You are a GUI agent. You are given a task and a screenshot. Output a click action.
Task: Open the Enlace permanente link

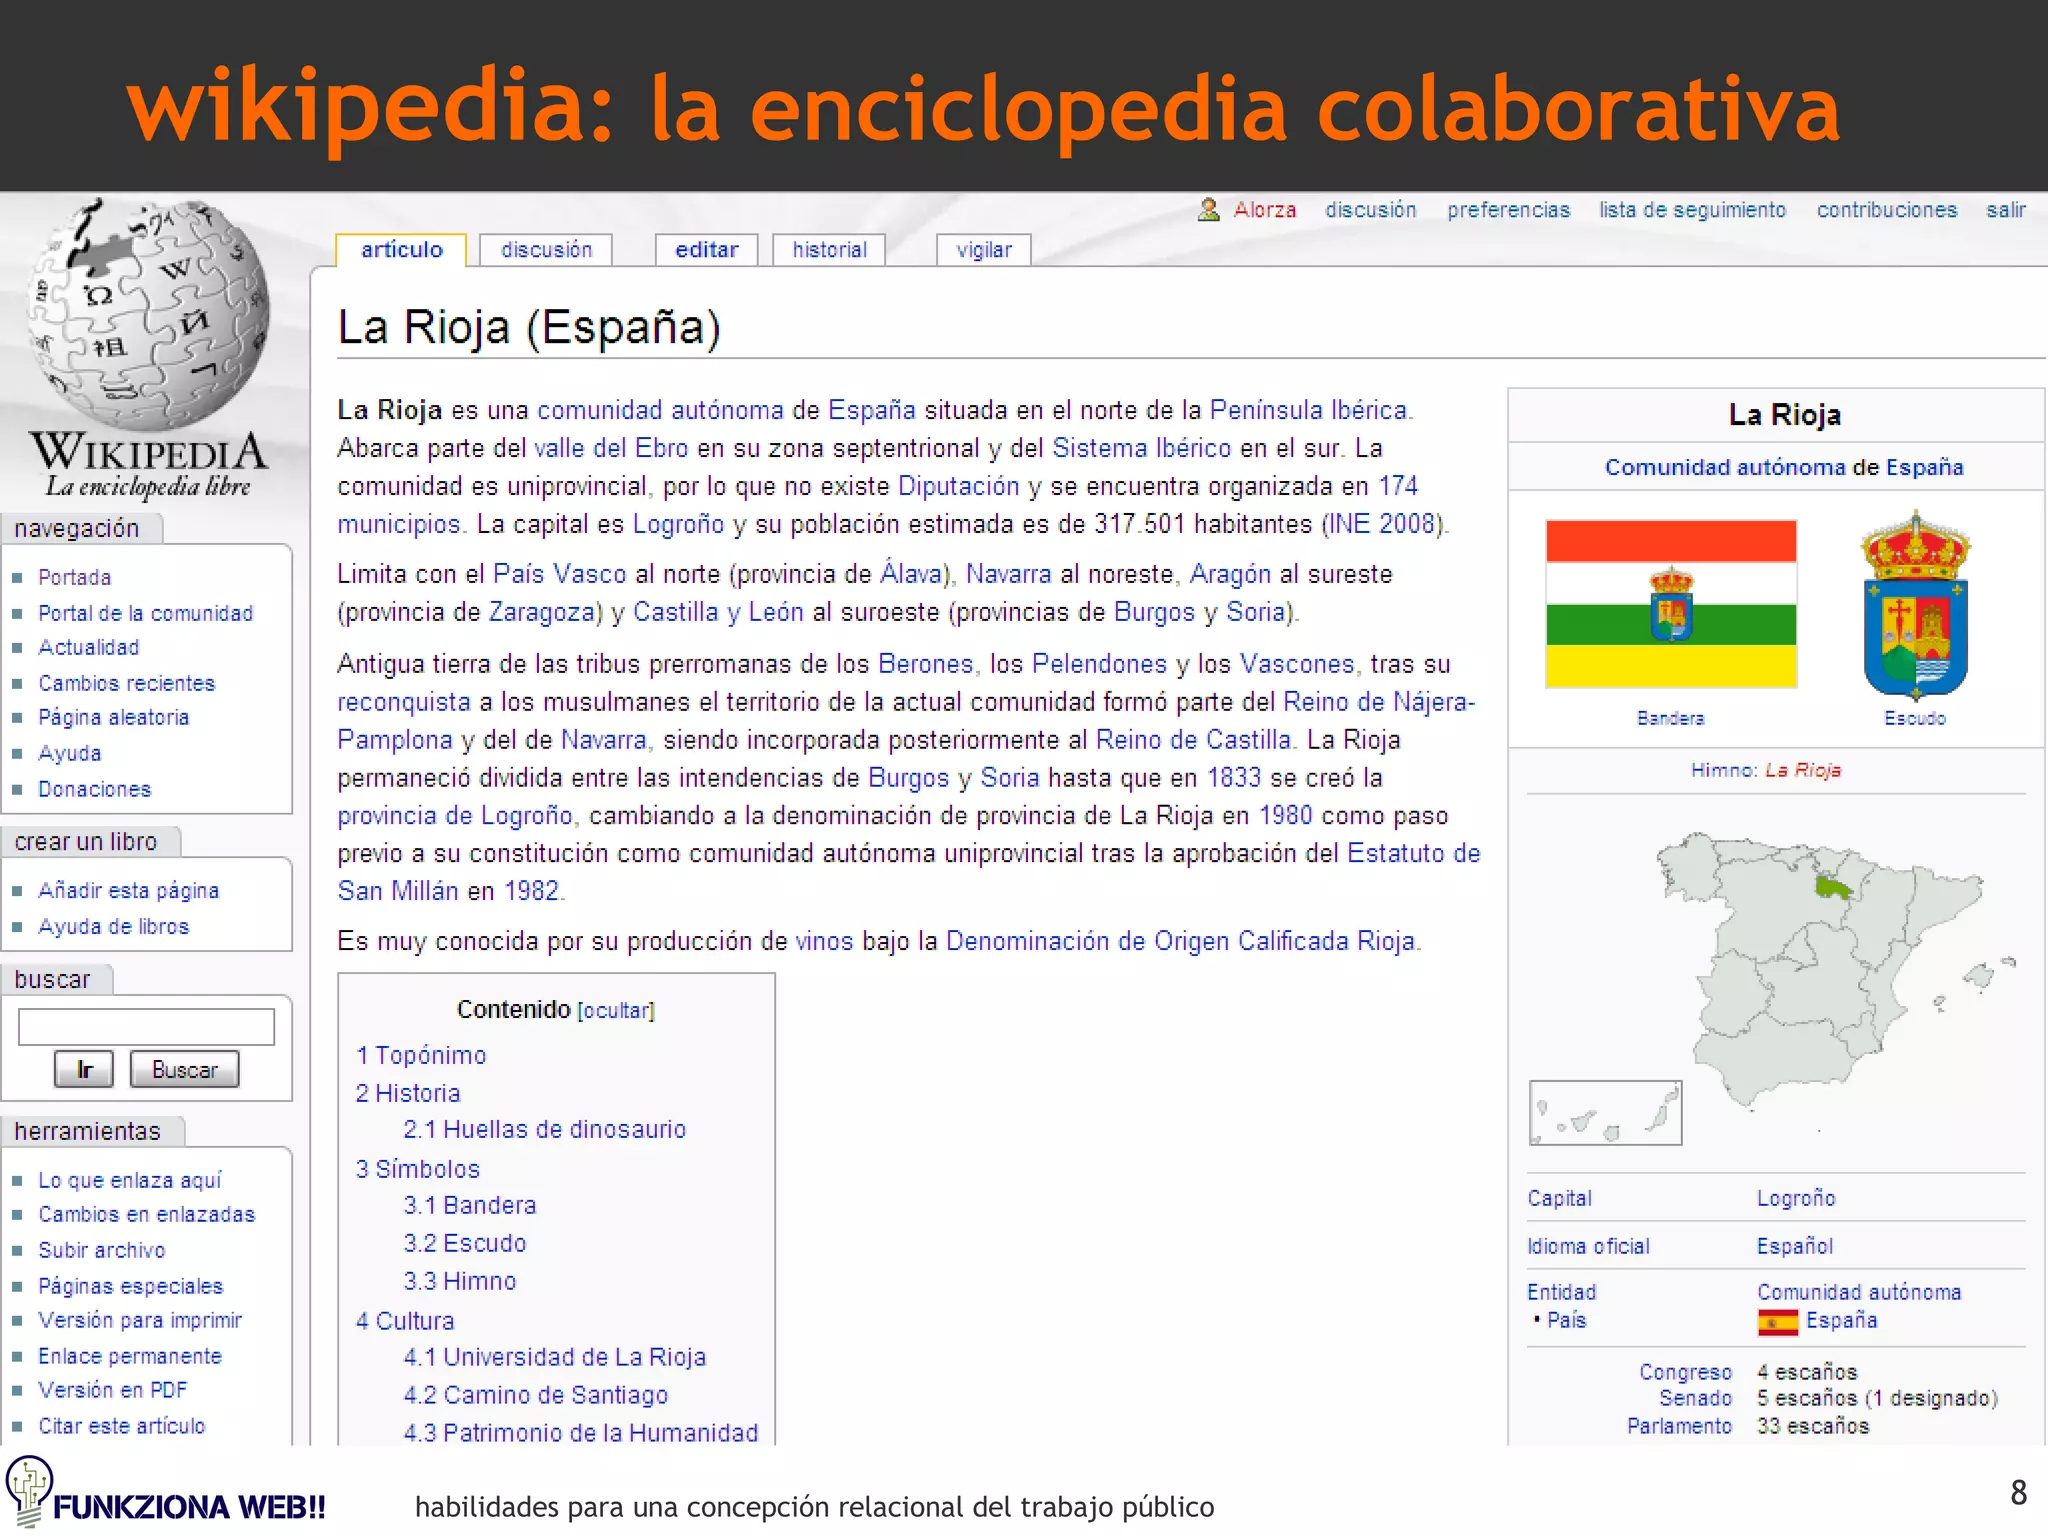(x=130, y=1356)
